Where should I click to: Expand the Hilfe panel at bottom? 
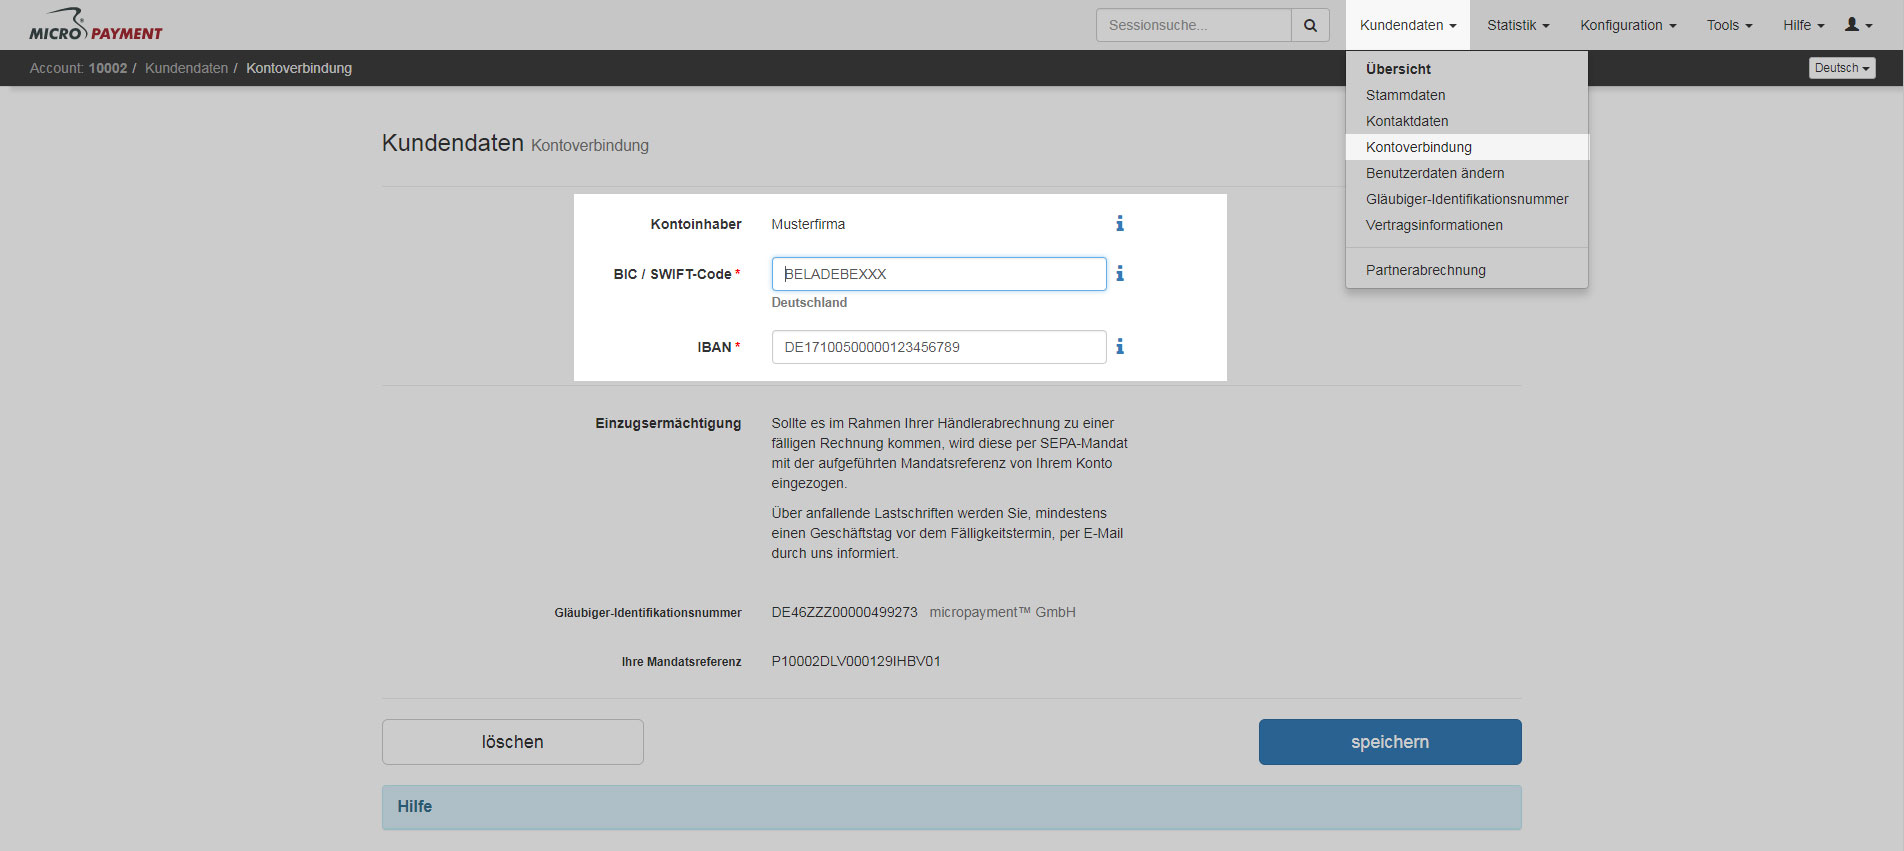tap(950, 807)
